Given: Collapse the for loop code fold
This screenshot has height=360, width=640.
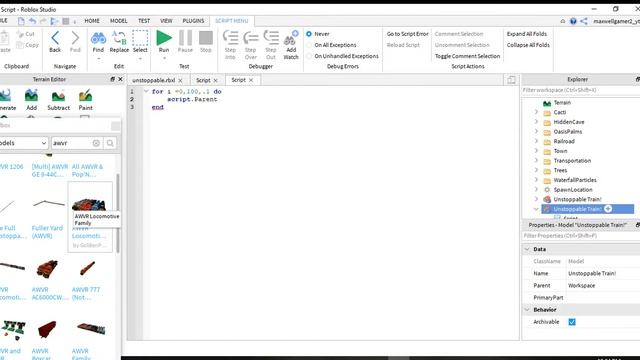Looking at the screenshot, I should click(x=146, y=91).
